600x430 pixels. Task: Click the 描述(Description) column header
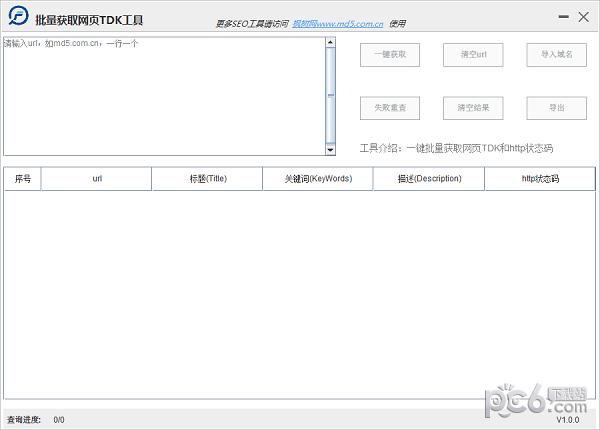pos(429,179)
